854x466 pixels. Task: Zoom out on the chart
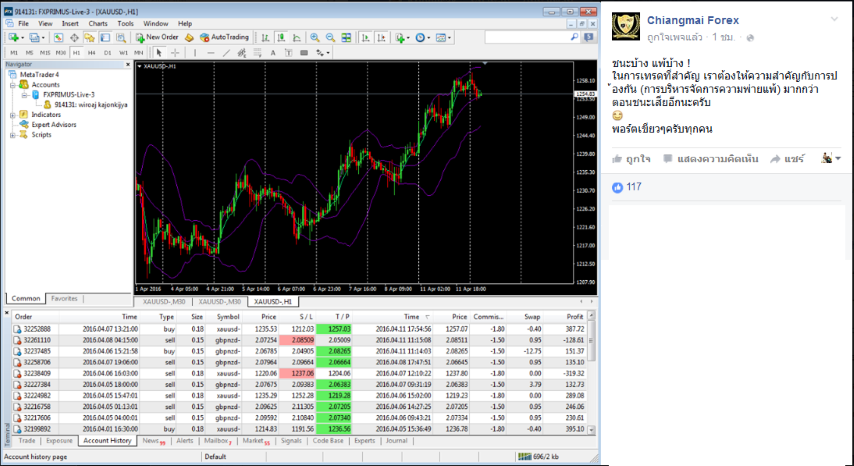click(x=330, y=38)
